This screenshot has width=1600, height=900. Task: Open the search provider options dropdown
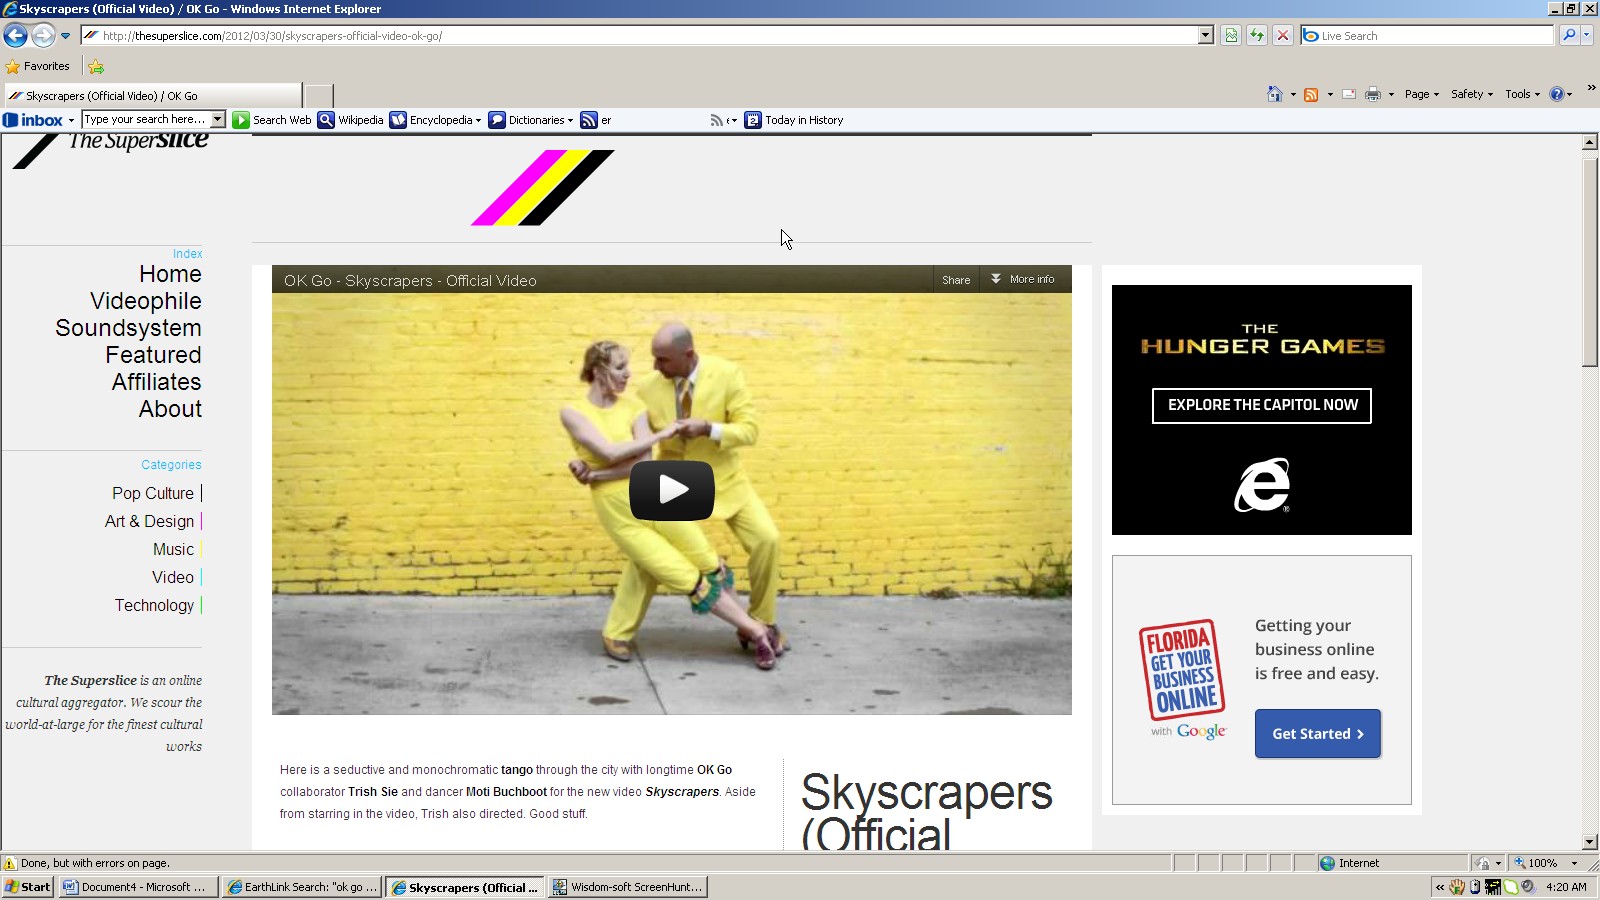point(1587,36)
